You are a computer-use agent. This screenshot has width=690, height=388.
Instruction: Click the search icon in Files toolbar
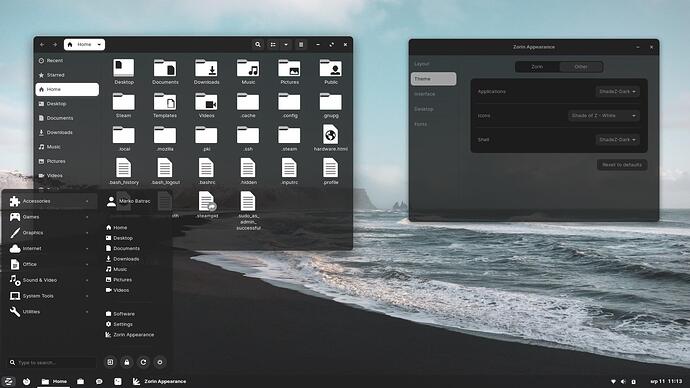tap(258, 44)
